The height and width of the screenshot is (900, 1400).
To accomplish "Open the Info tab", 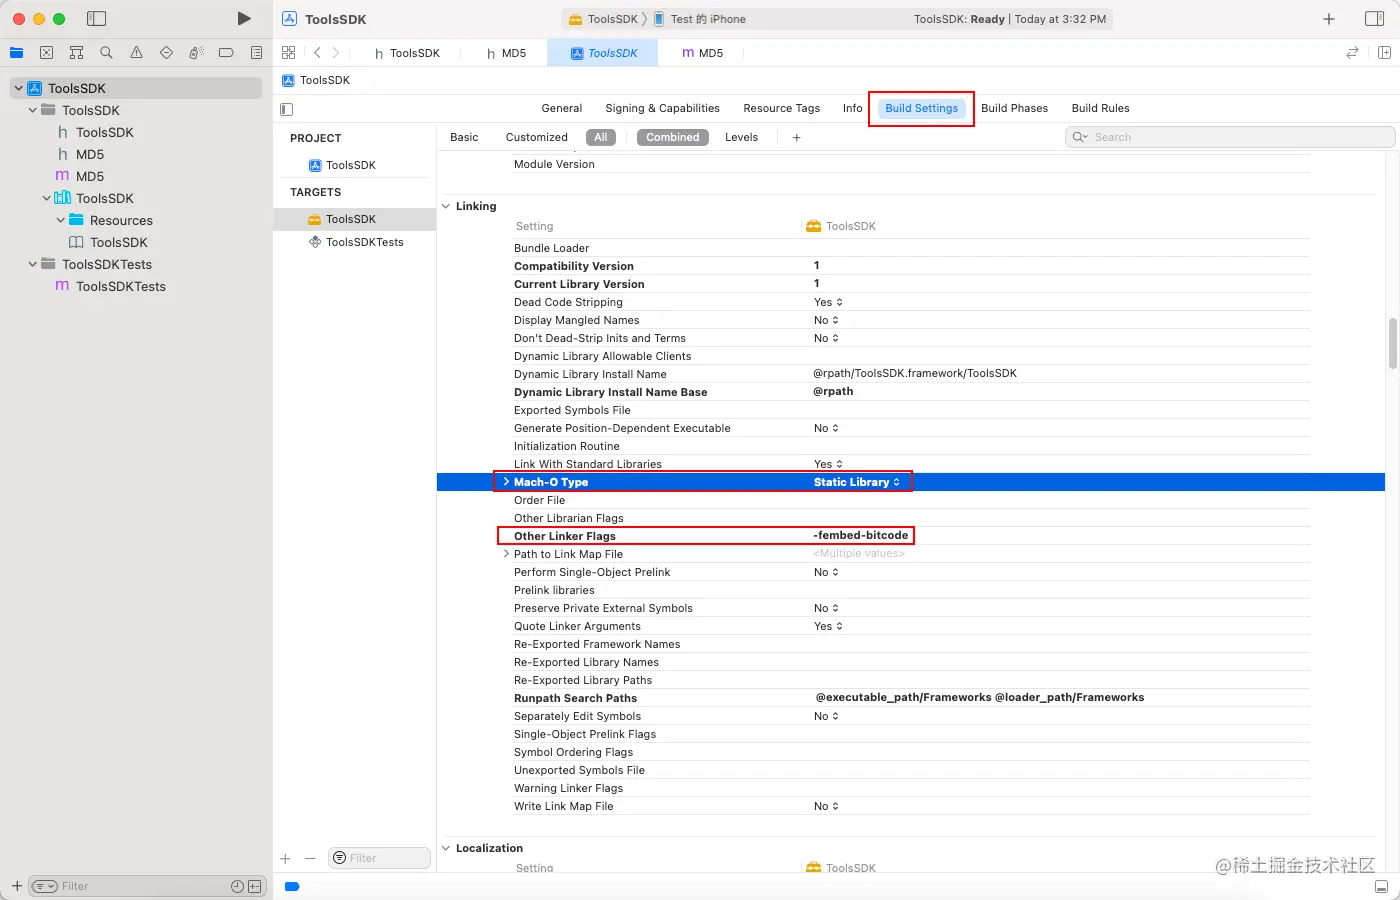I will [x=852, y=108].
